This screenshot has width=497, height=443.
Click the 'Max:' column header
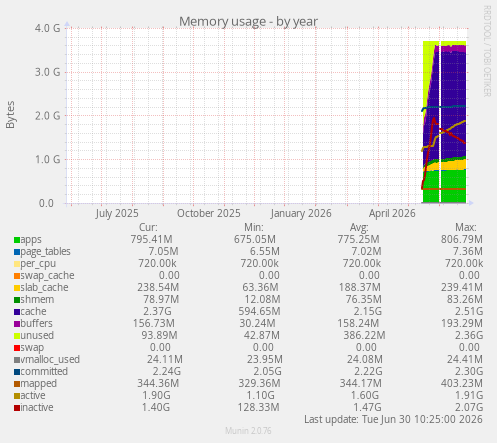click(466, 227)
